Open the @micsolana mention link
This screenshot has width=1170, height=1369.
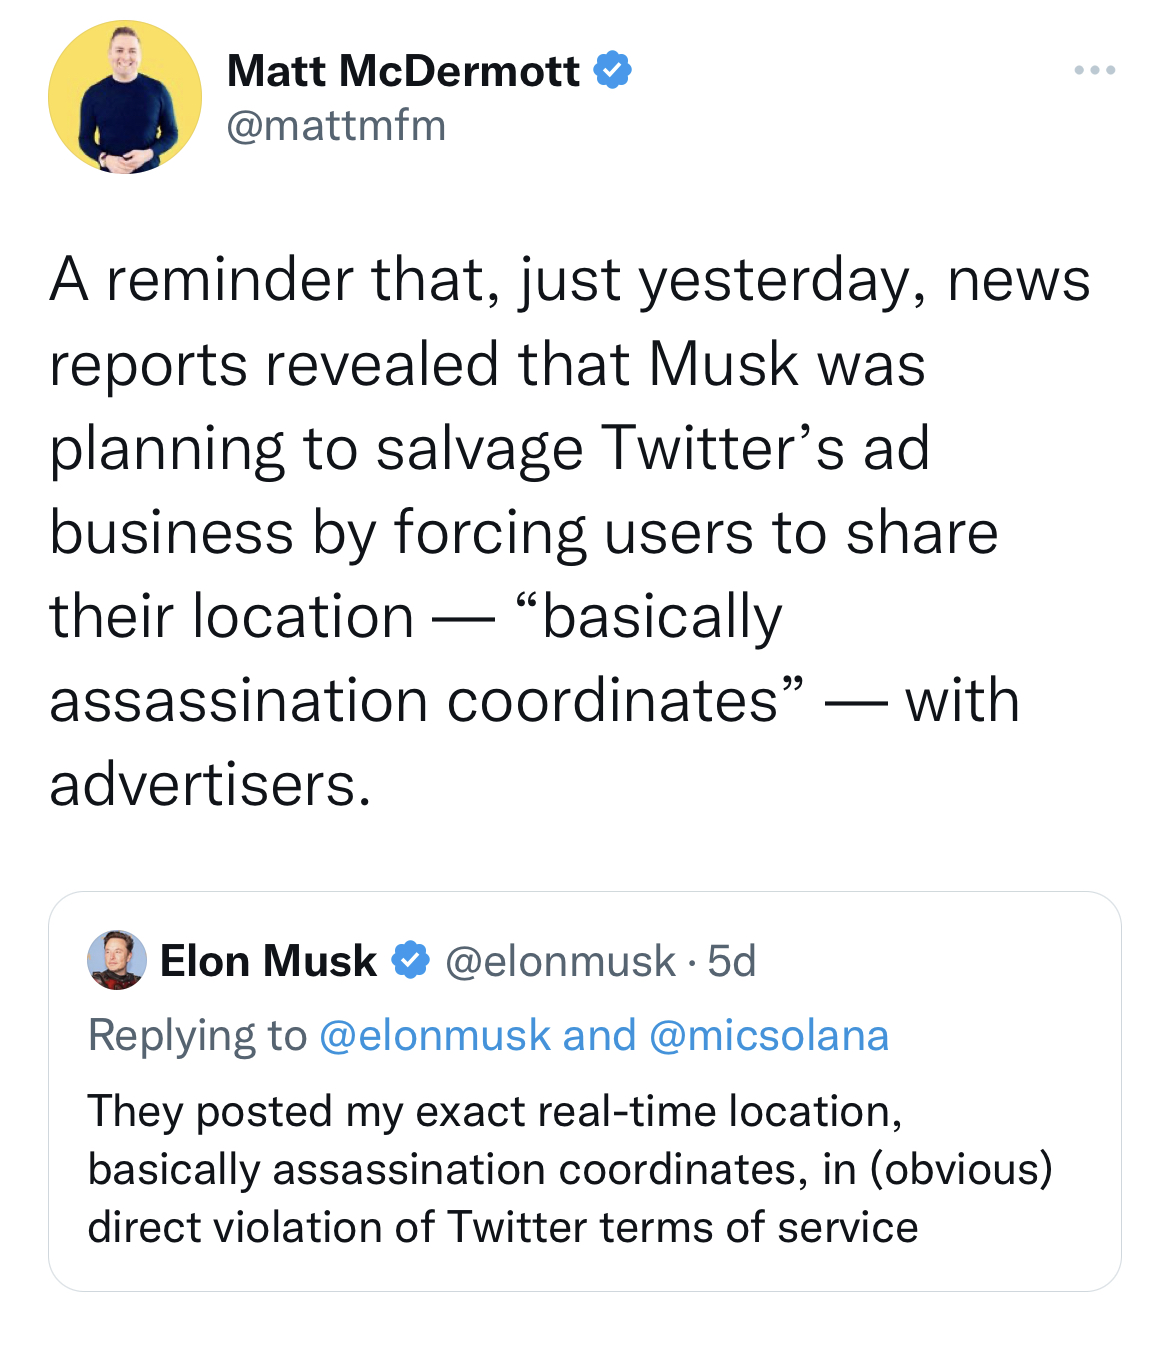pyautogui.click(x=768, y=1036)
